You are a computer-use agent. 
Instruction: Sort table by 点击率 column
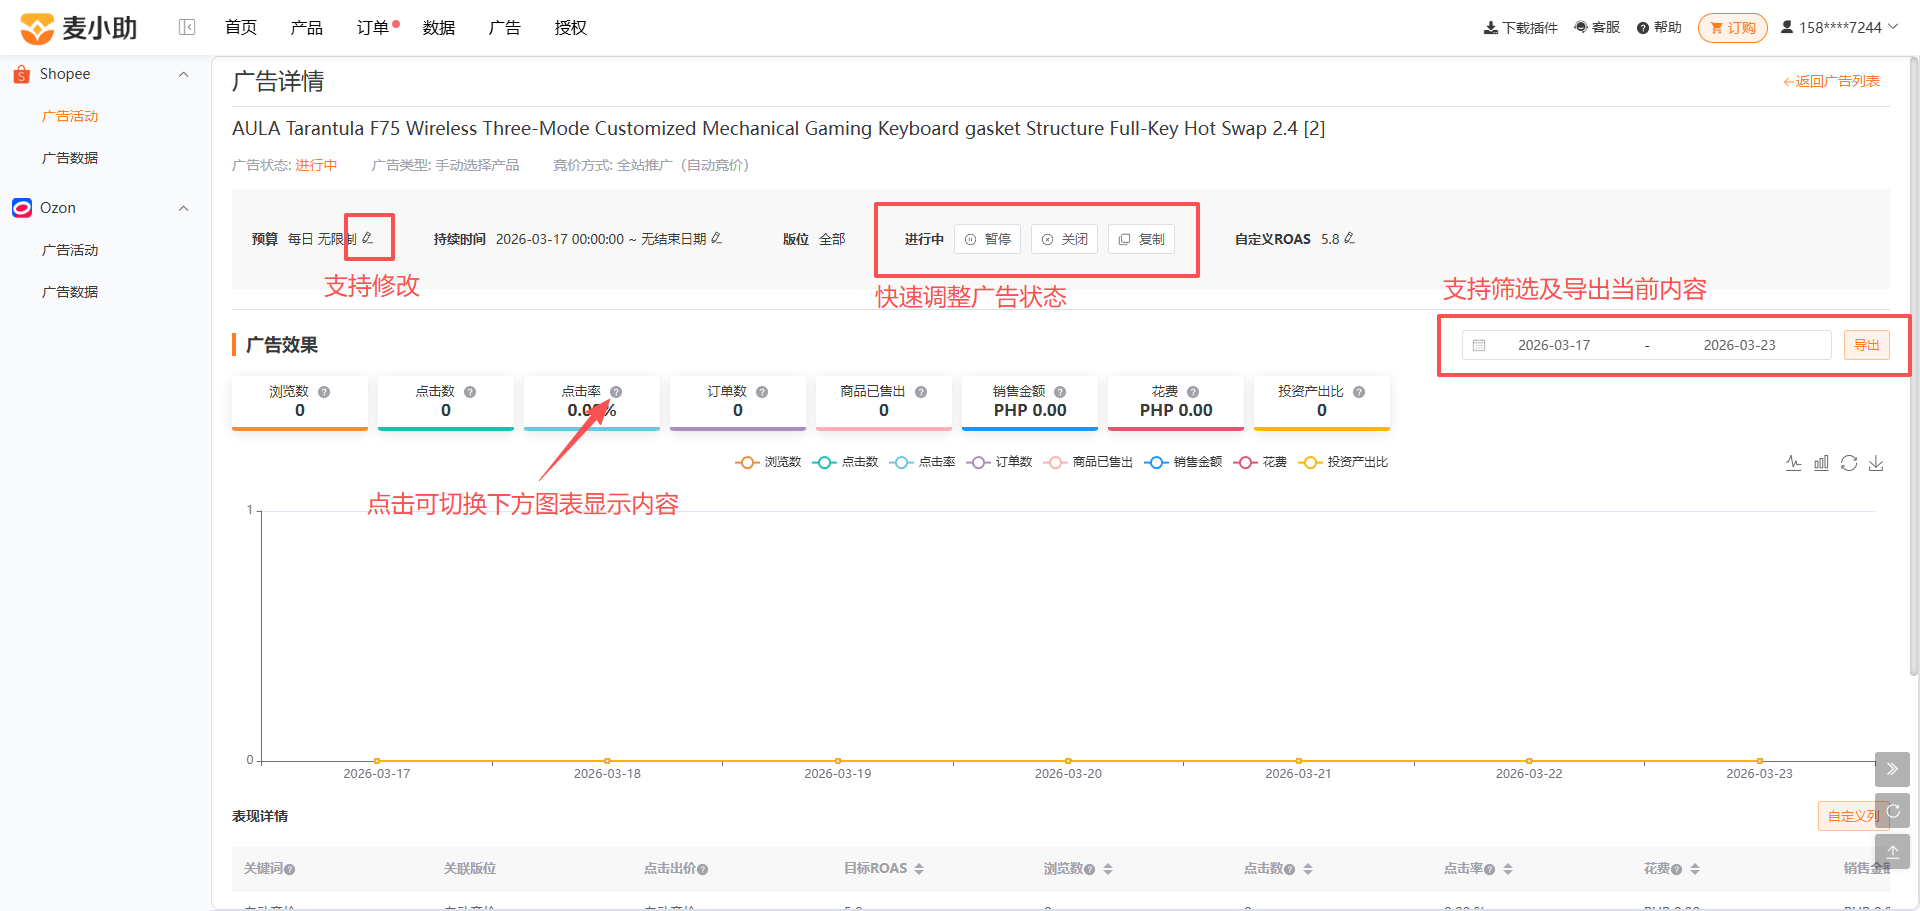1508,869
